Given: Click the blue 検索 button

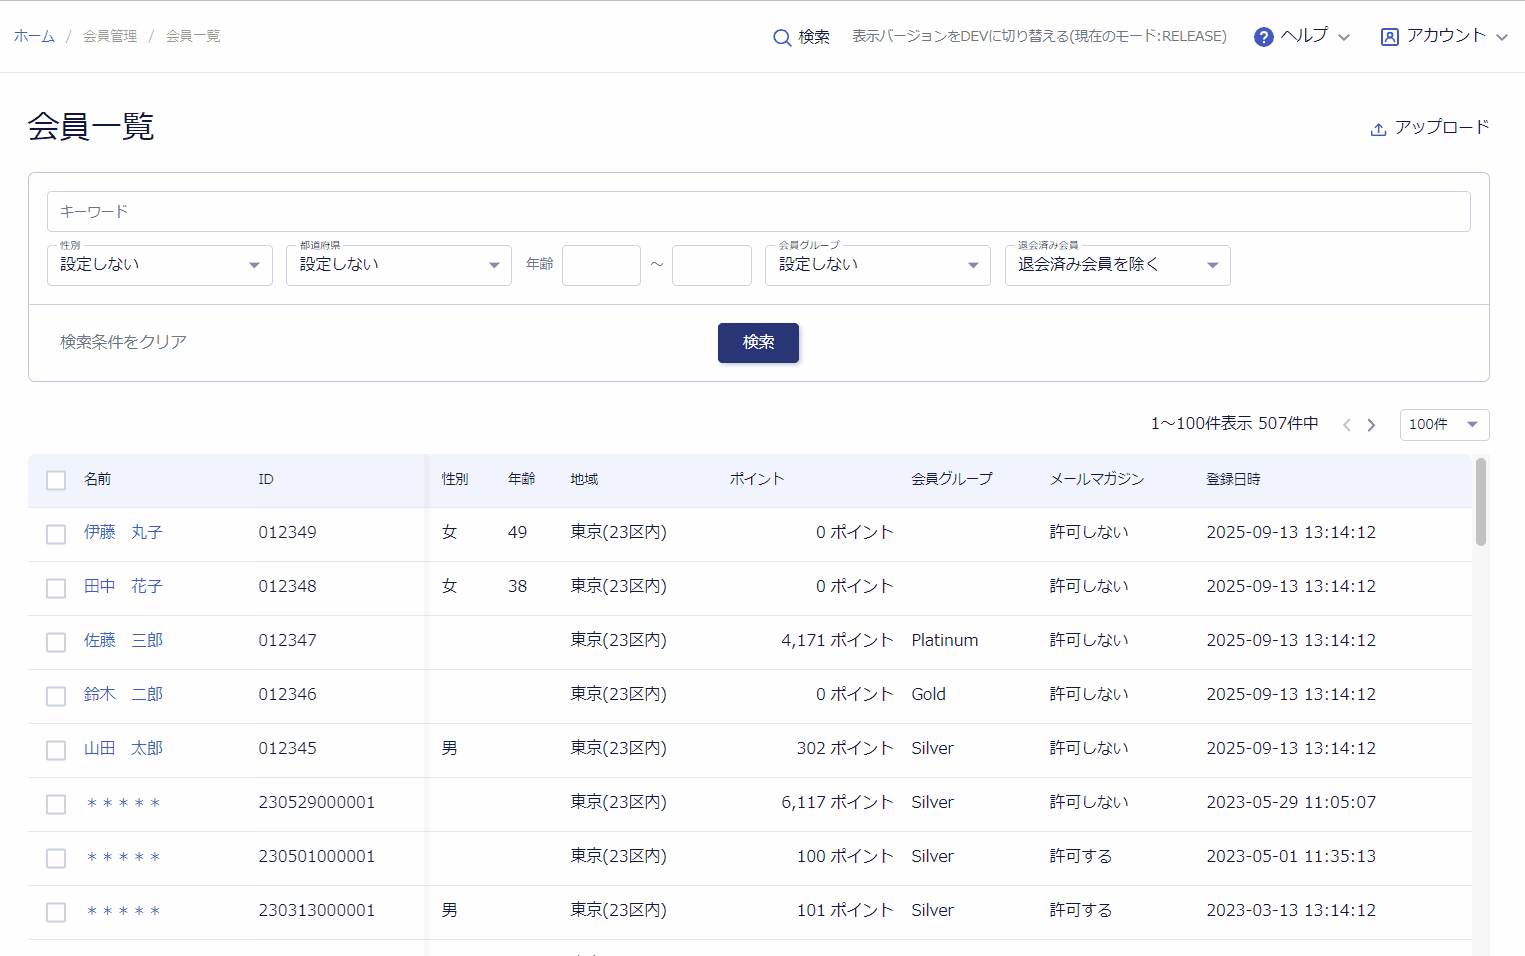Looking at the screenshot, I should (x=758, y=343).
